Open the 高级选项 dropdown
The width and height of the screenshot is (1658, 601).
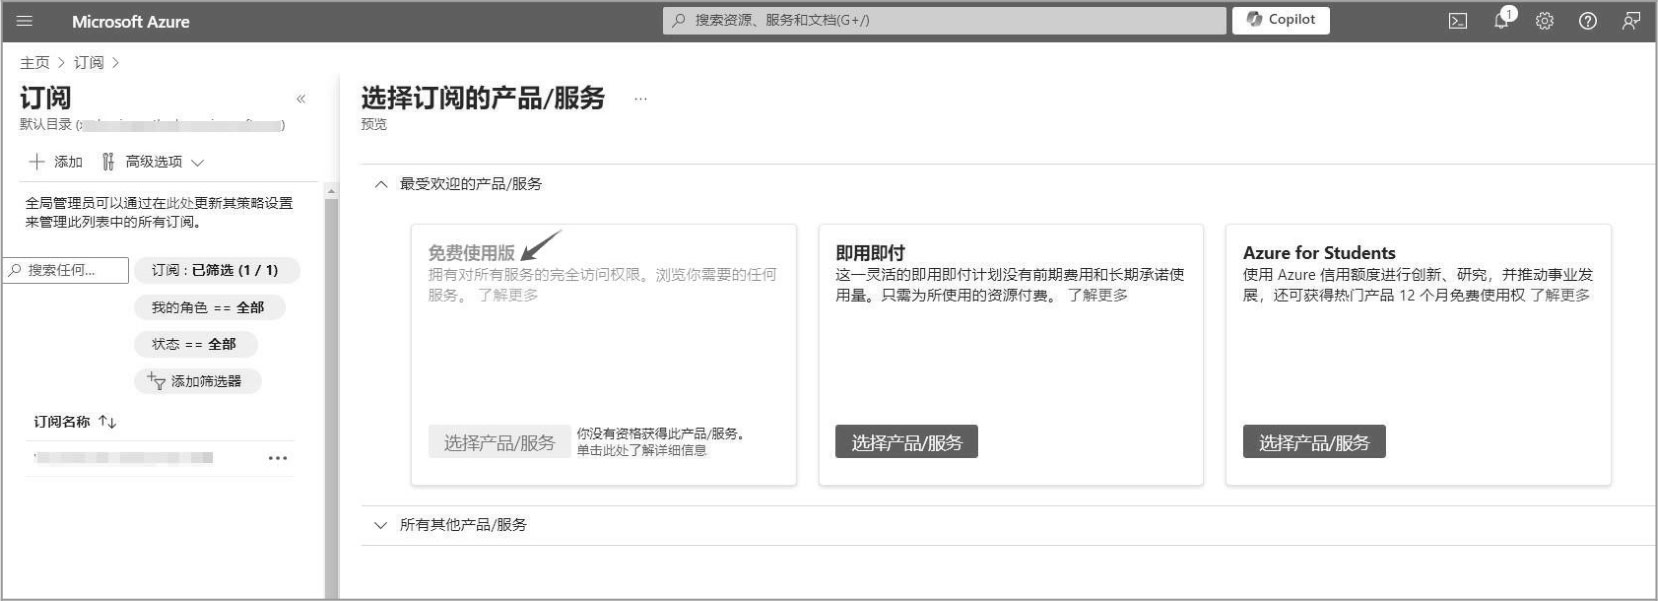click(153, 162)
